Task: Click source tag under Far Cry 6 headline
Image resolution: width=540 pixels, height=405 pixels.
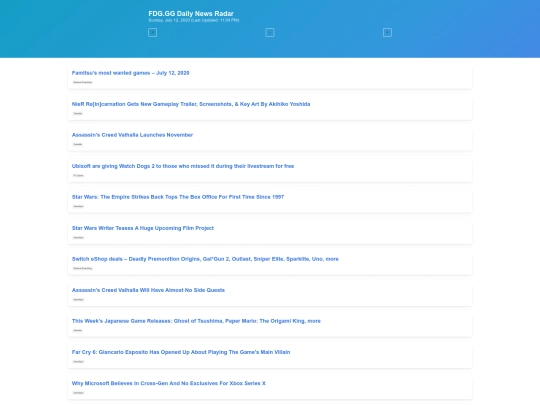Action: [78, 362]
